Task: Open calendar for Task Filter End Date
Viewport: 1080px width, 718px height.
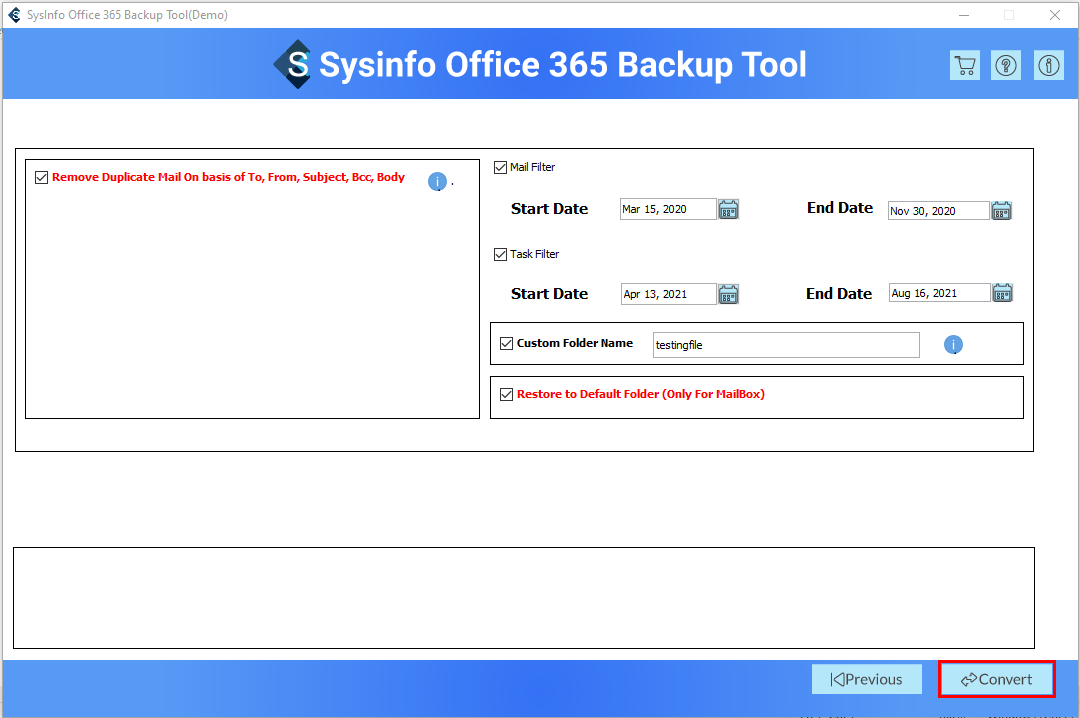Action: tap(1002, 293)
